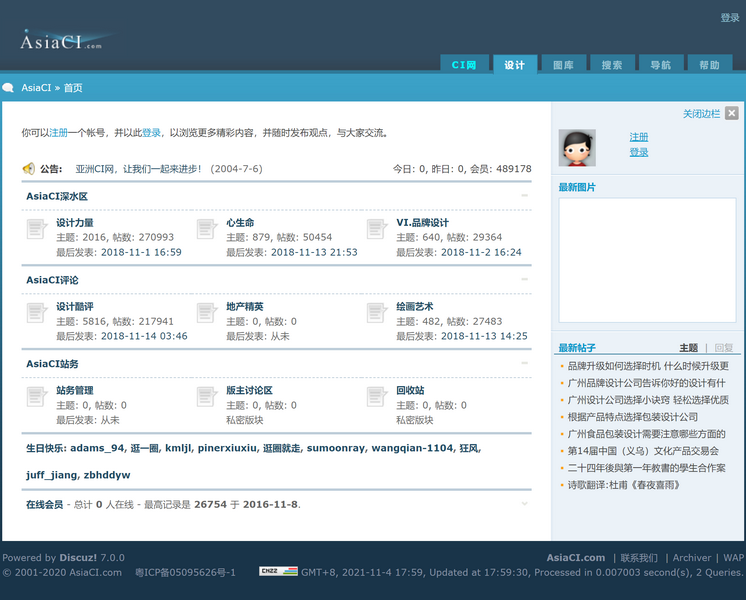Screen dimensions: 746x600
Task: Collapse the AsiaCI评论 section
Action: pyautogui.click(x=525, y=280)
